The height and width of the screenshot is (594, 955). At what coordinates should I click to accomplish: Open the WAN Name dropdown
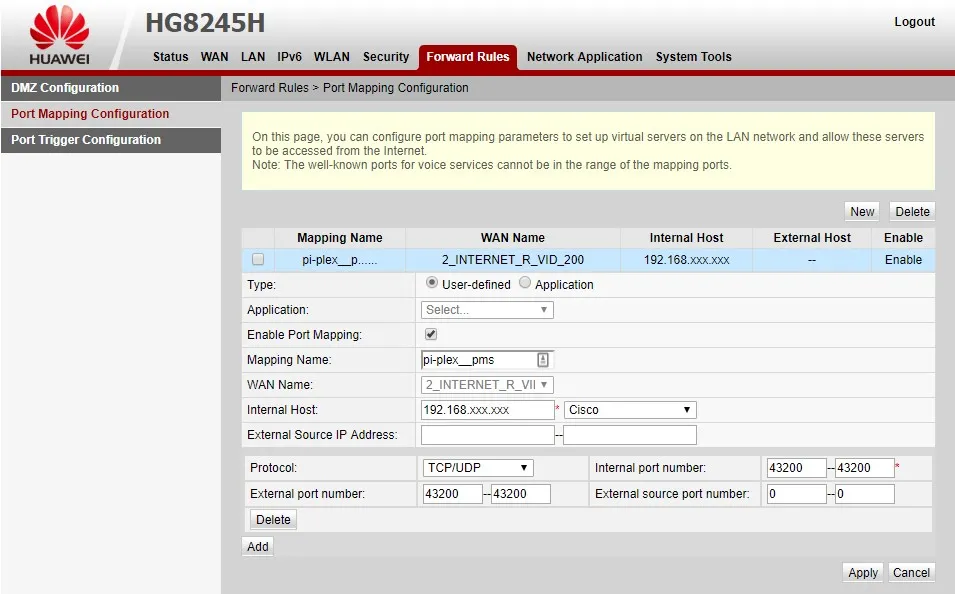pyautogui.click(x=487, y=385)
